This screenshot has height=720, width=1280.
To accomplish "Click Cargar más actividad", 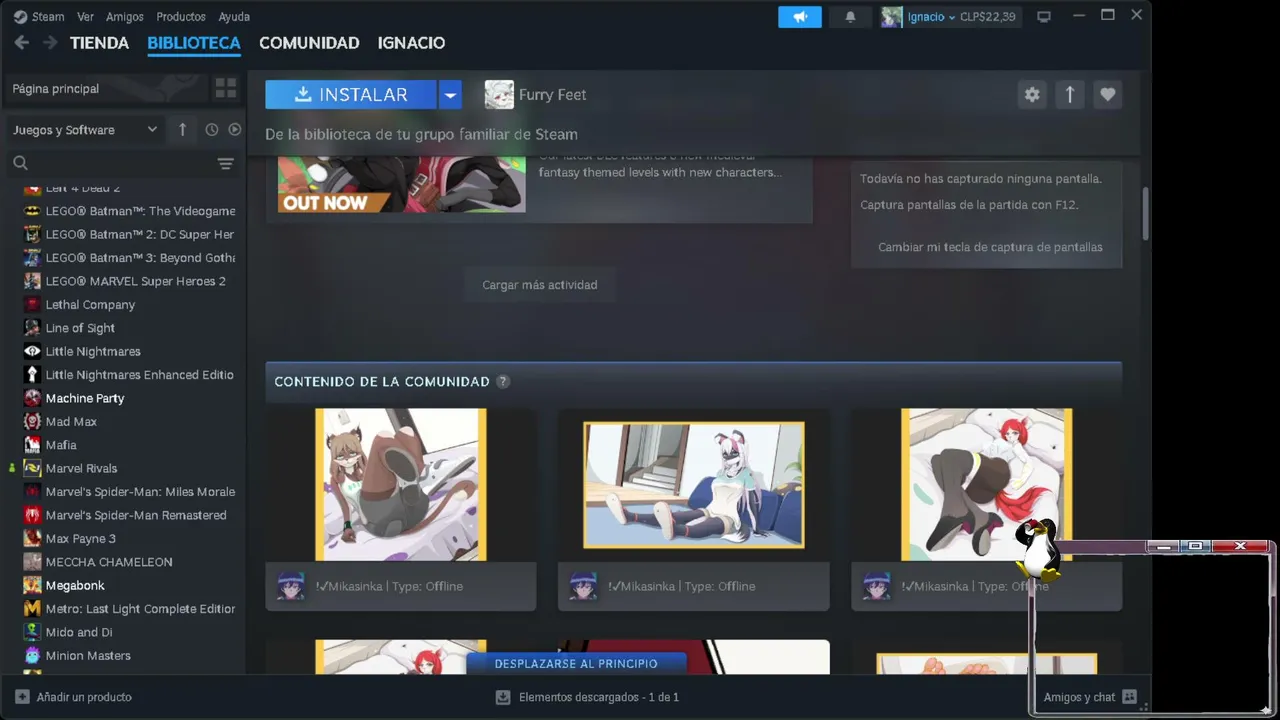I will tap(540, 285).
